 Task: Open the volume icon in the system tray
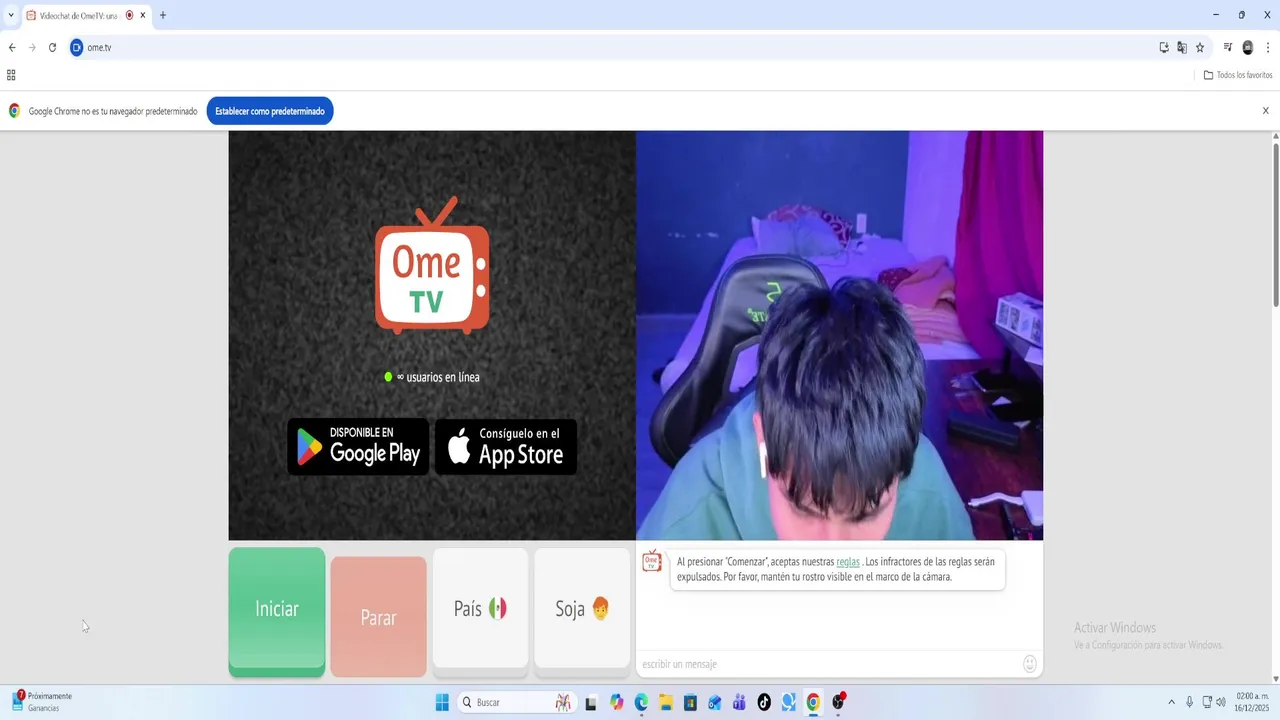(1221, 702)
